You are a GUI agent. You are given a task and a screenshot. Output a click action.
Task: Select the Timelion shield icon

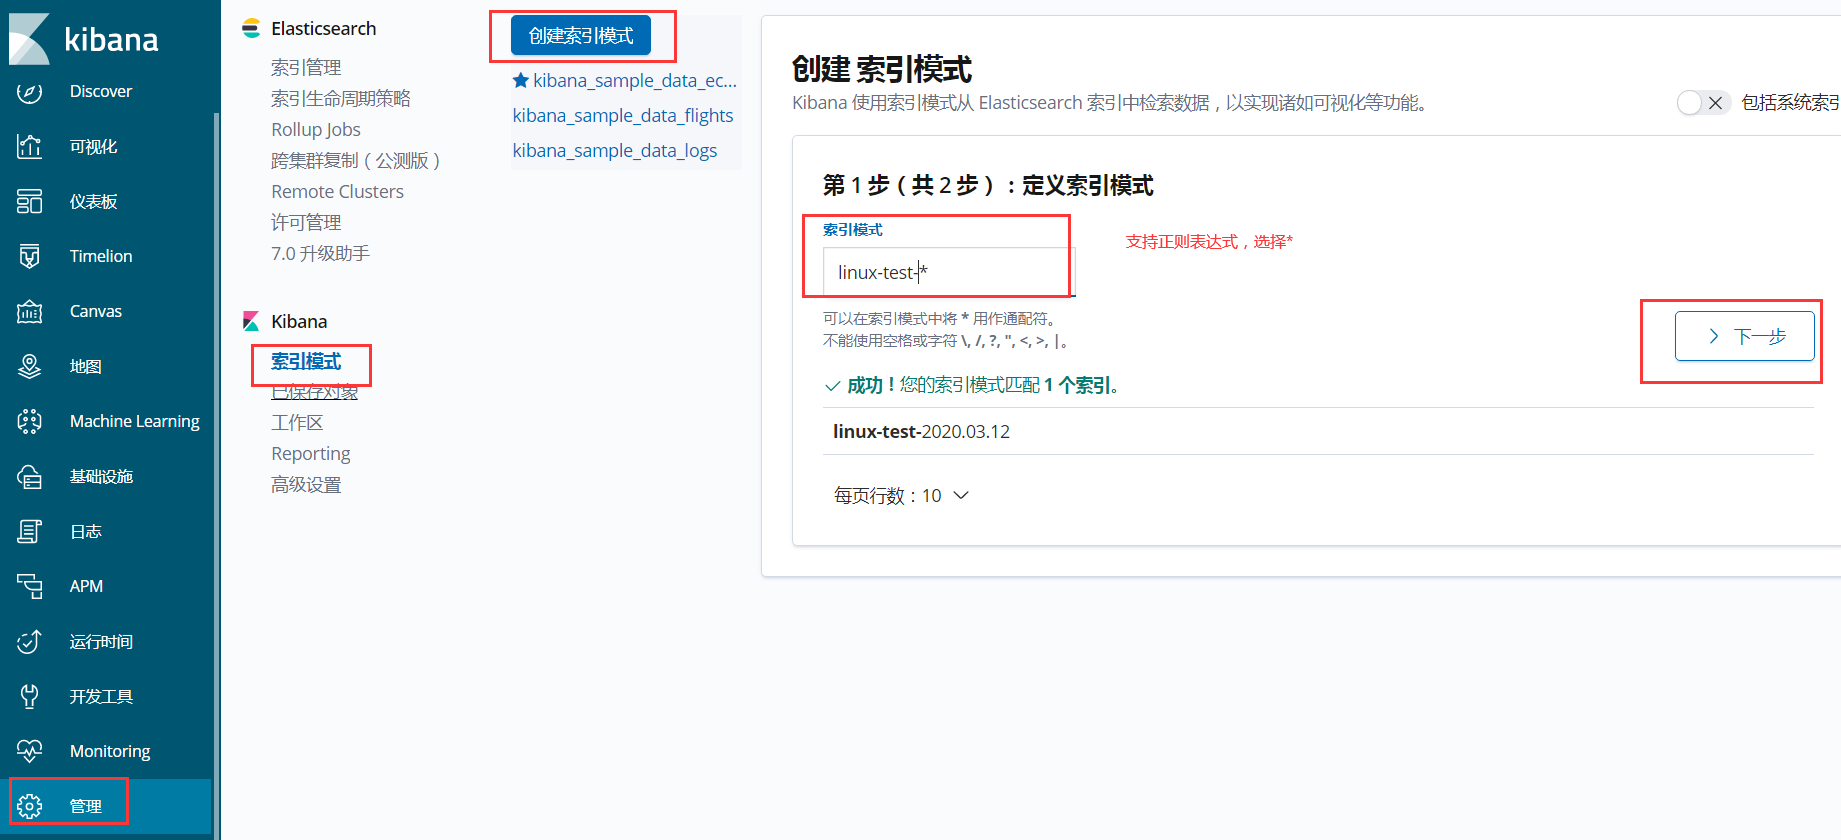point(30,257)
